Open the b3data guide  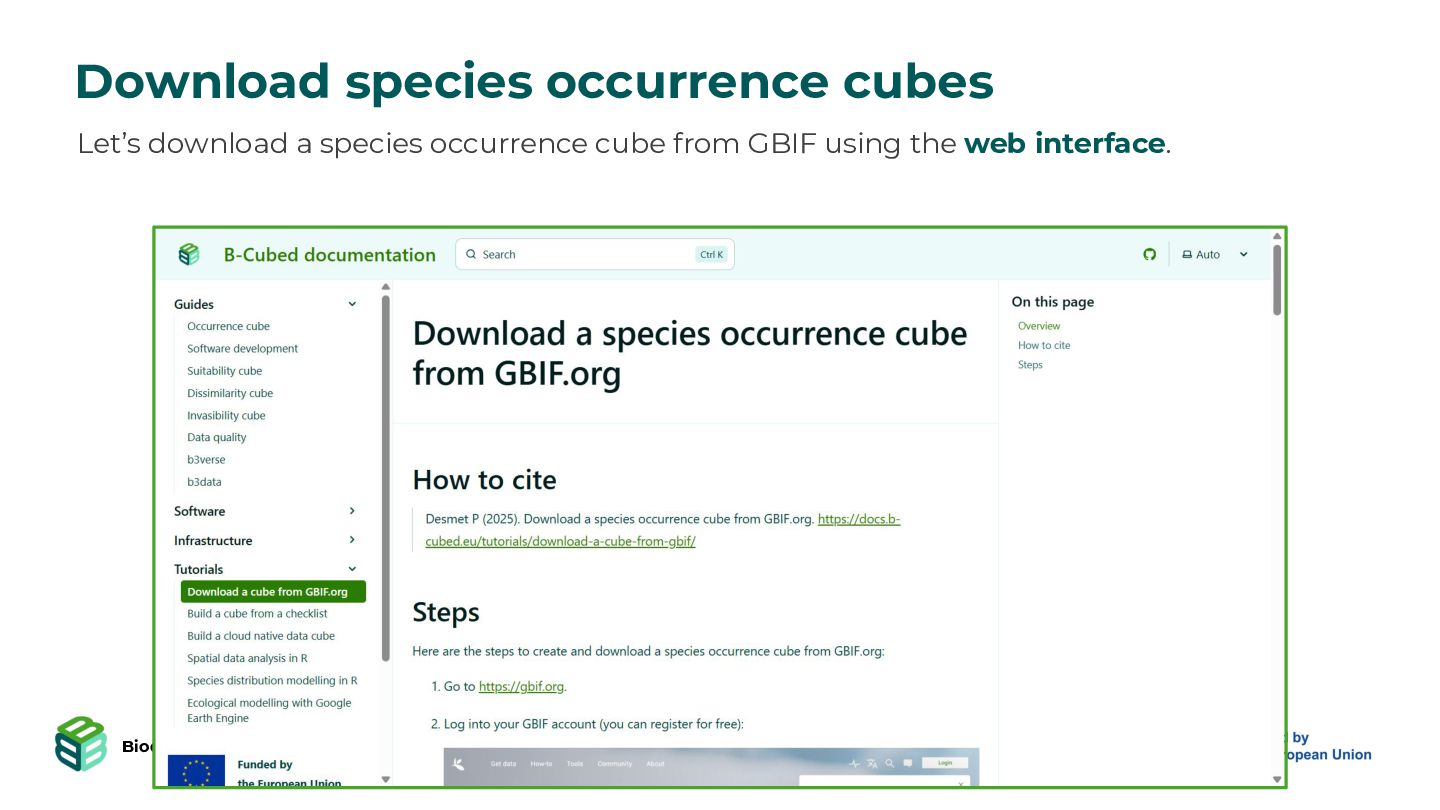pos(204,481)
